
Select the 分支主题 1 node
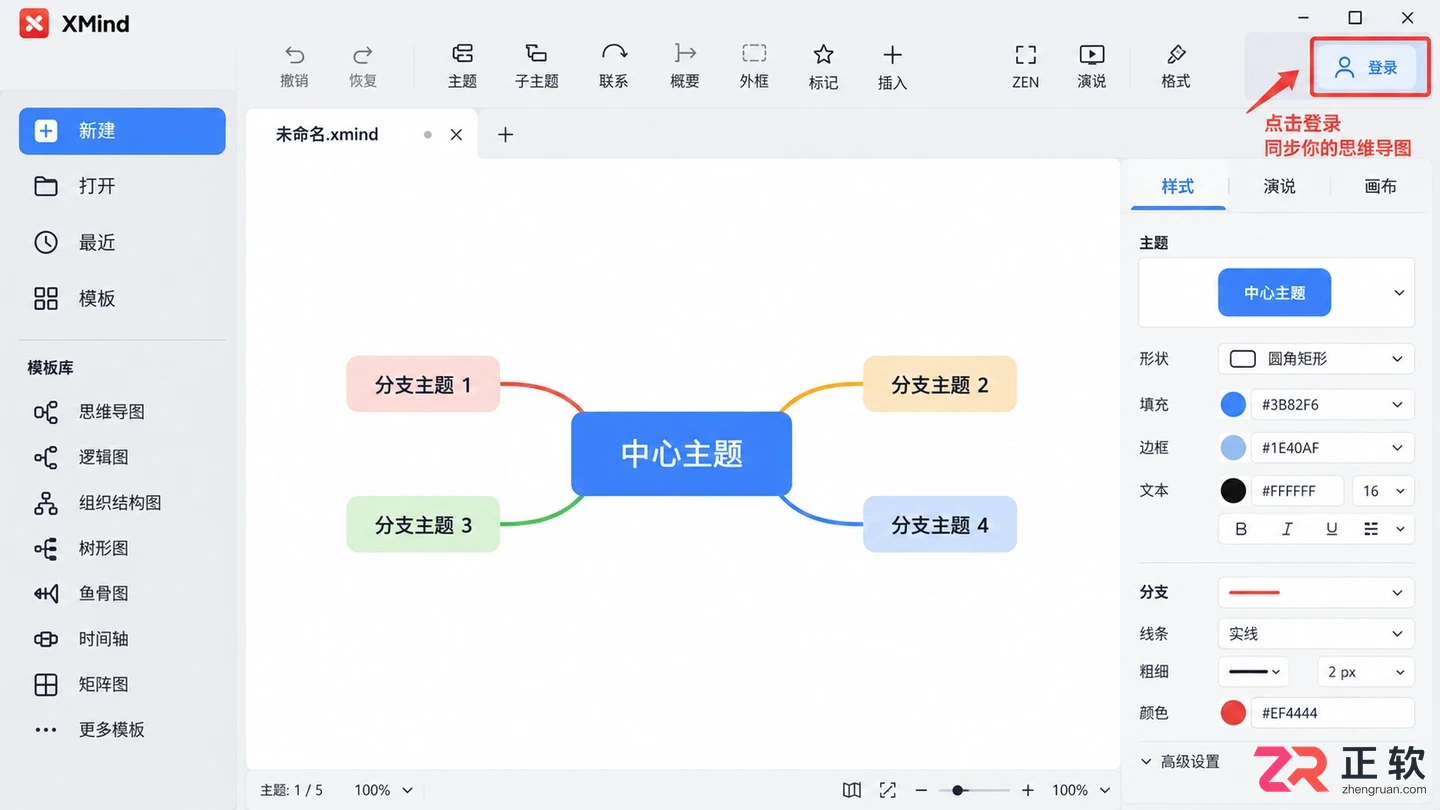[x=423, y=384]
